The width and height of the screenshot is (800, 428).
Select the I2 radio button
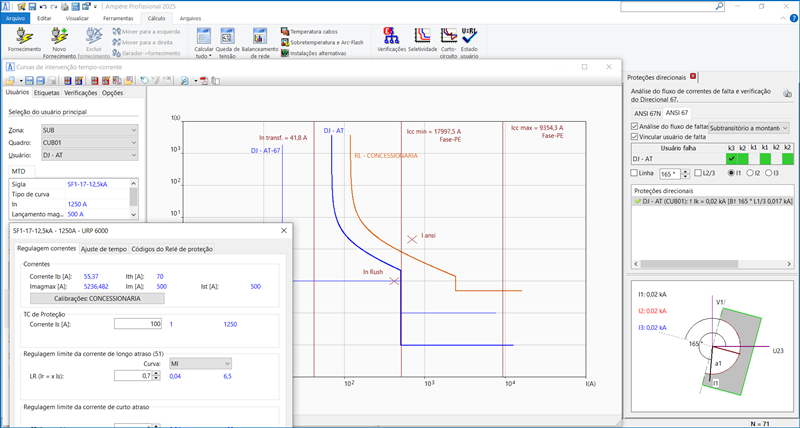tap(750, 173)
